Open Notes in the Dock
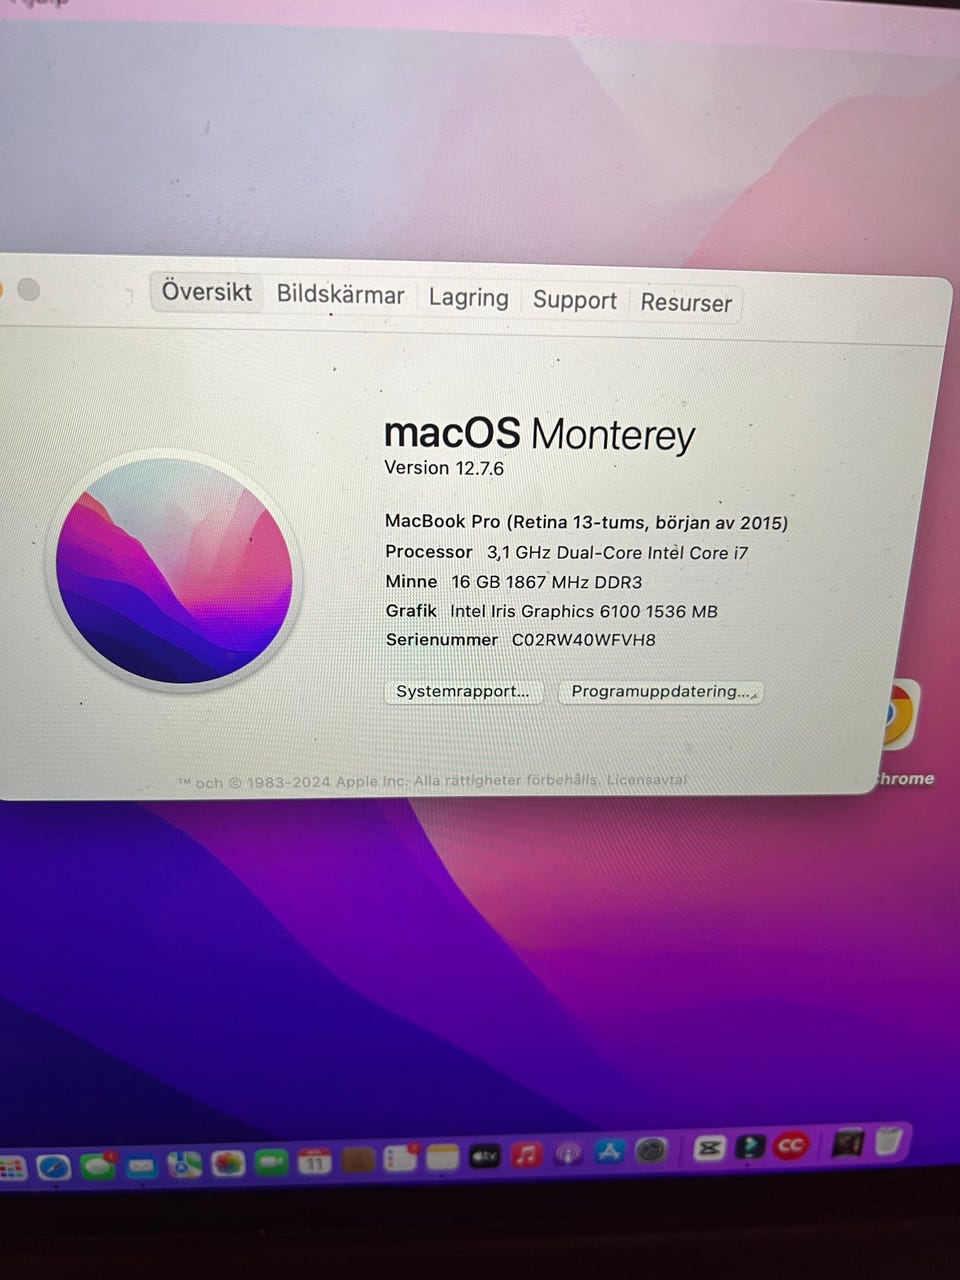Viewport: 960px width, 1280px height. (x=442, y=1157)
